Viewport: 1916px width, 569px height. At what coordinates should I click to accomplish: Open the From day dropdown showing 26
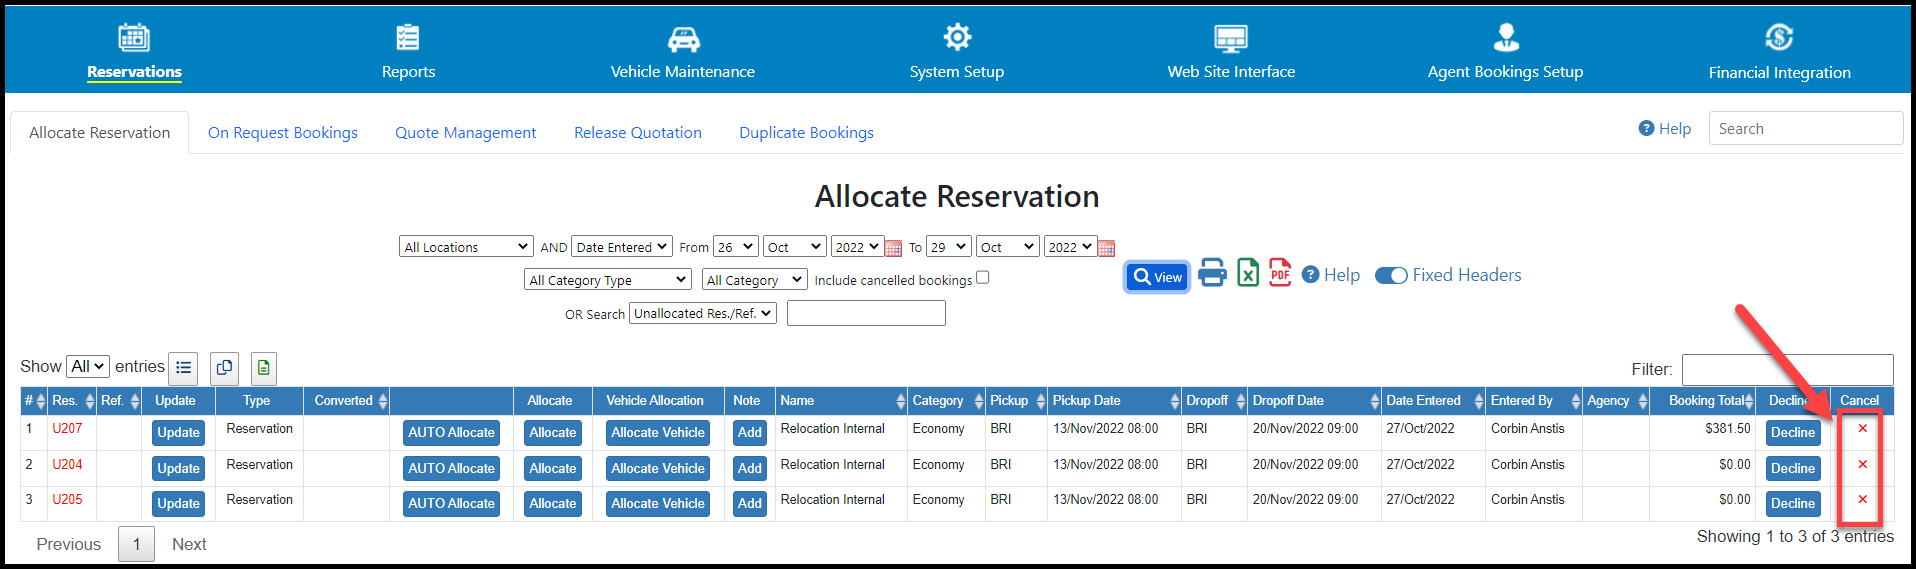click(x=736, y=247)
